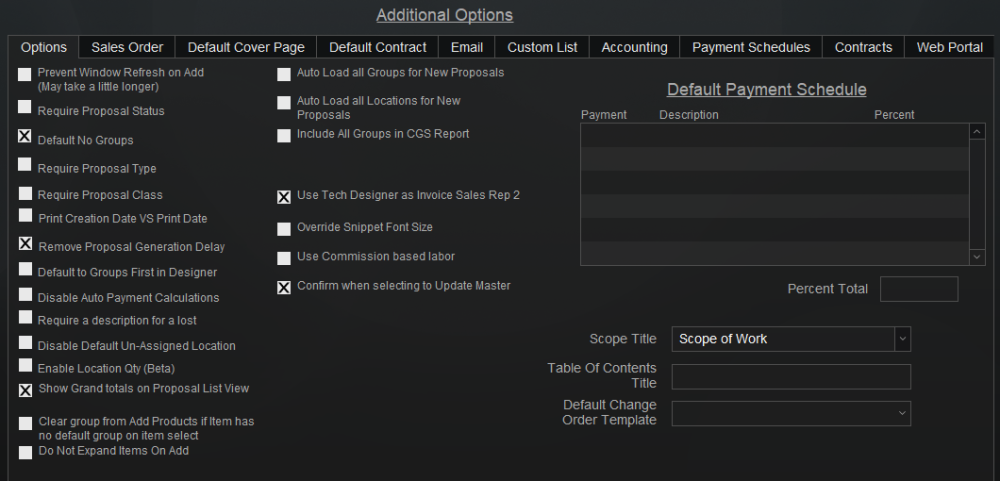
Task: Click the Percent Total field
Action: tap(919, 289)
